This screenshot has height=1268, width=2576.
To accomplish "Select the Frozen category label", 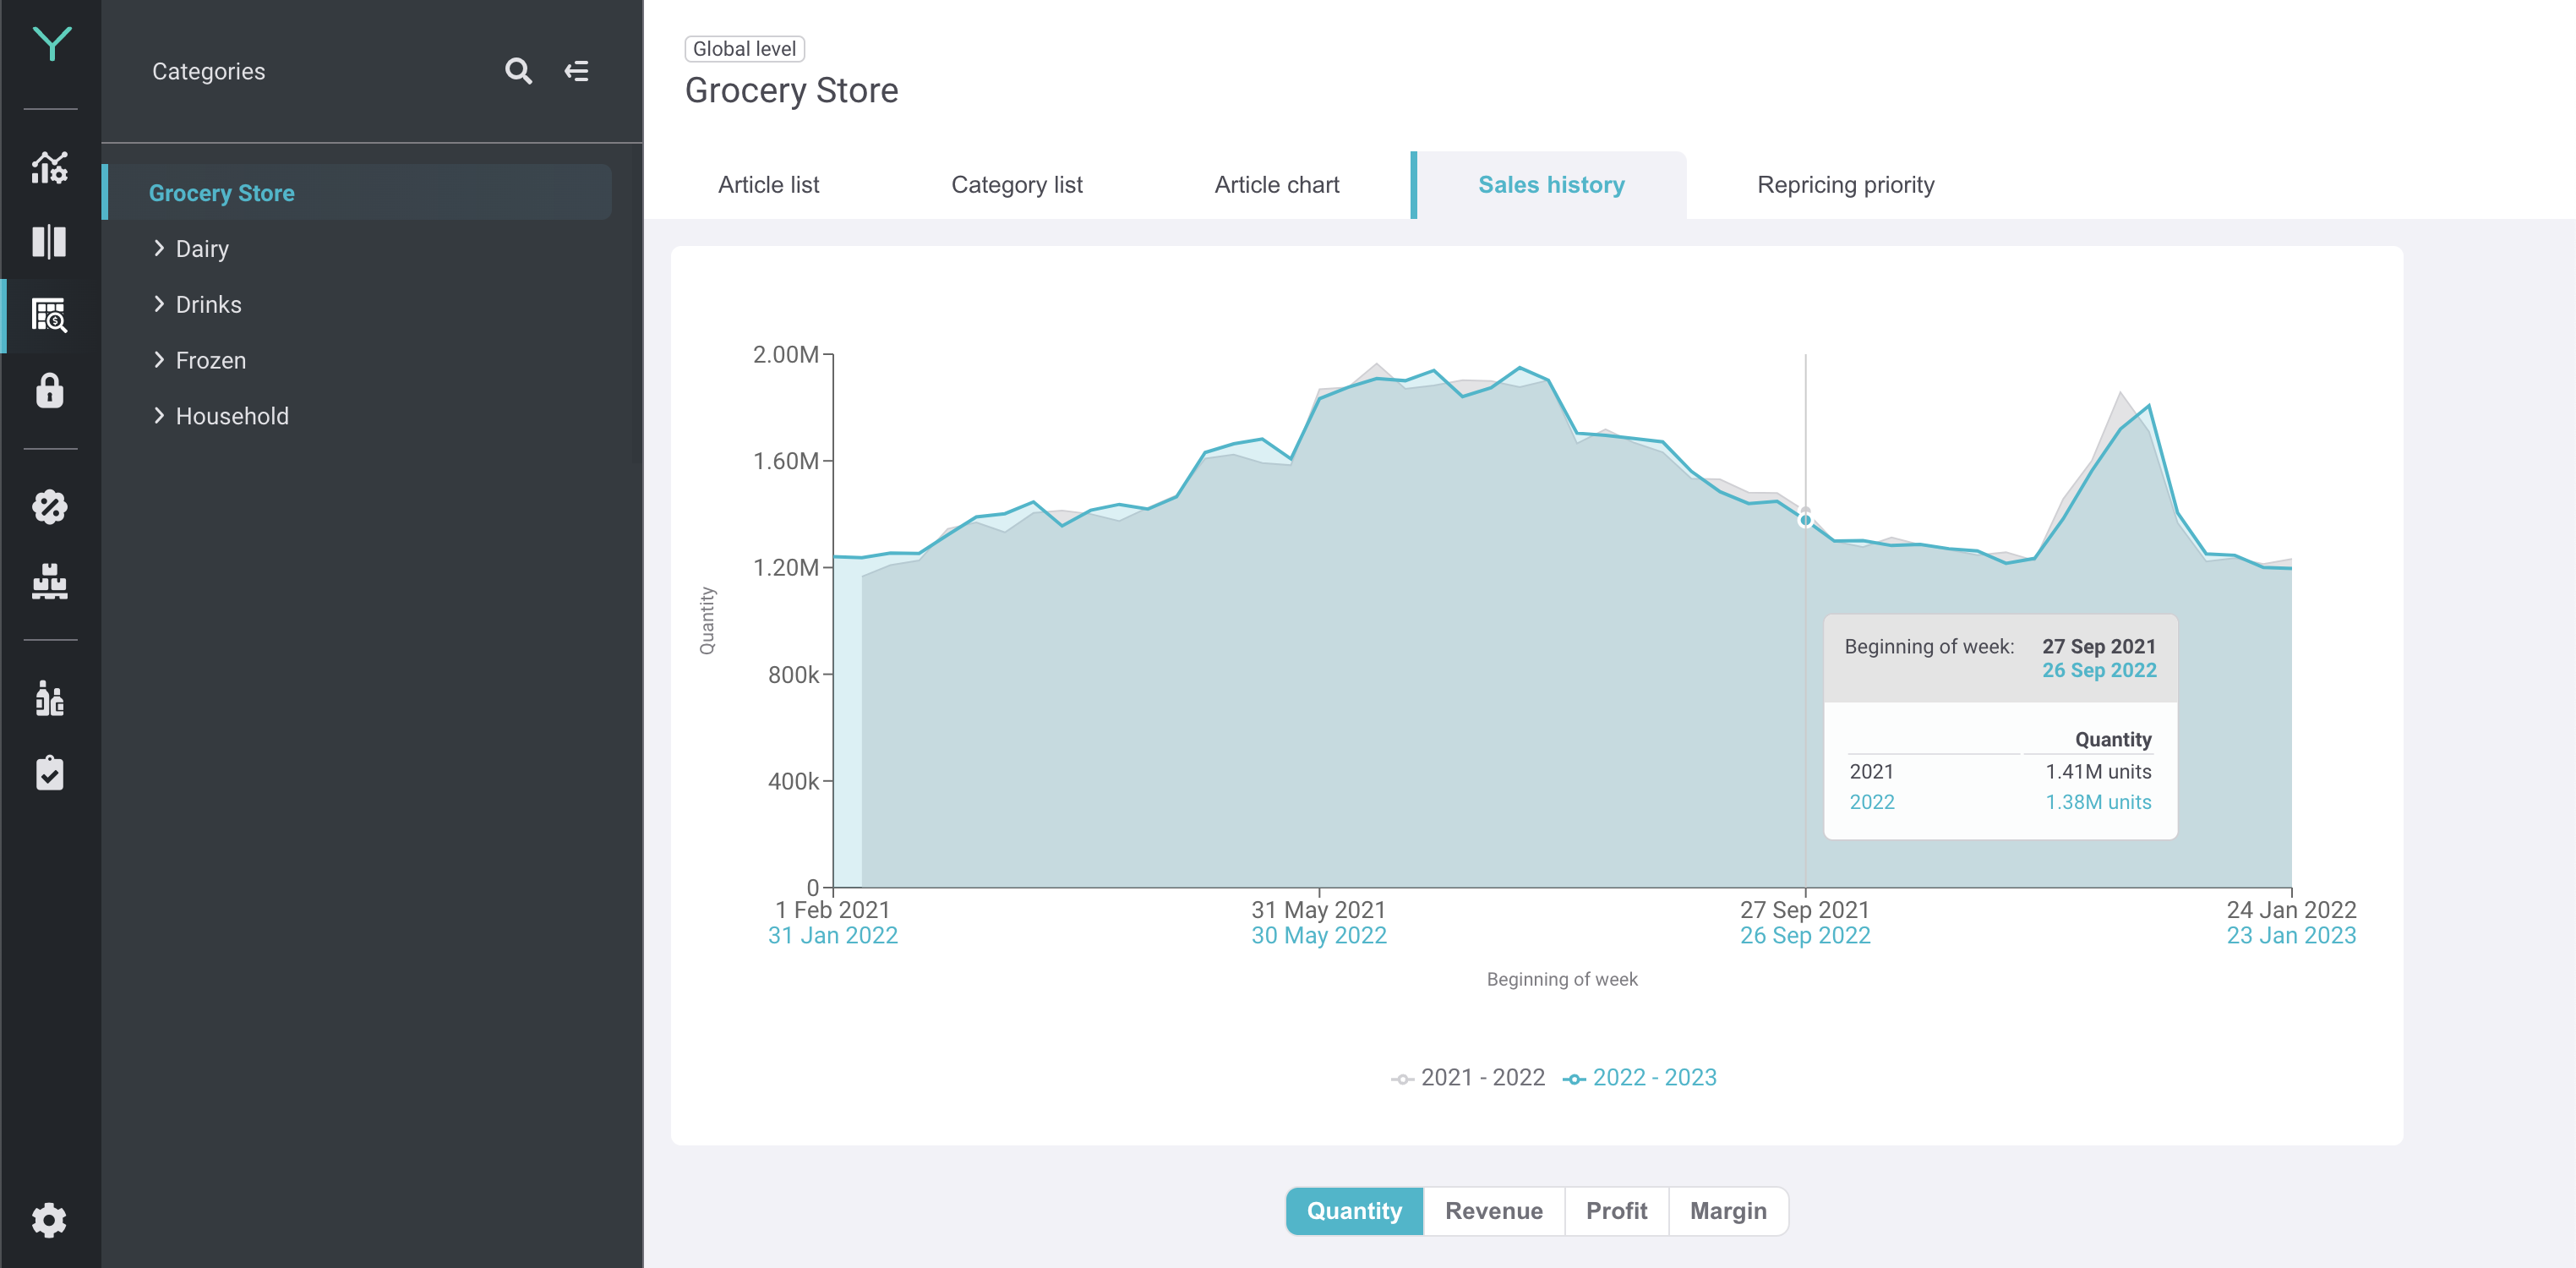I will coord(210,361).
